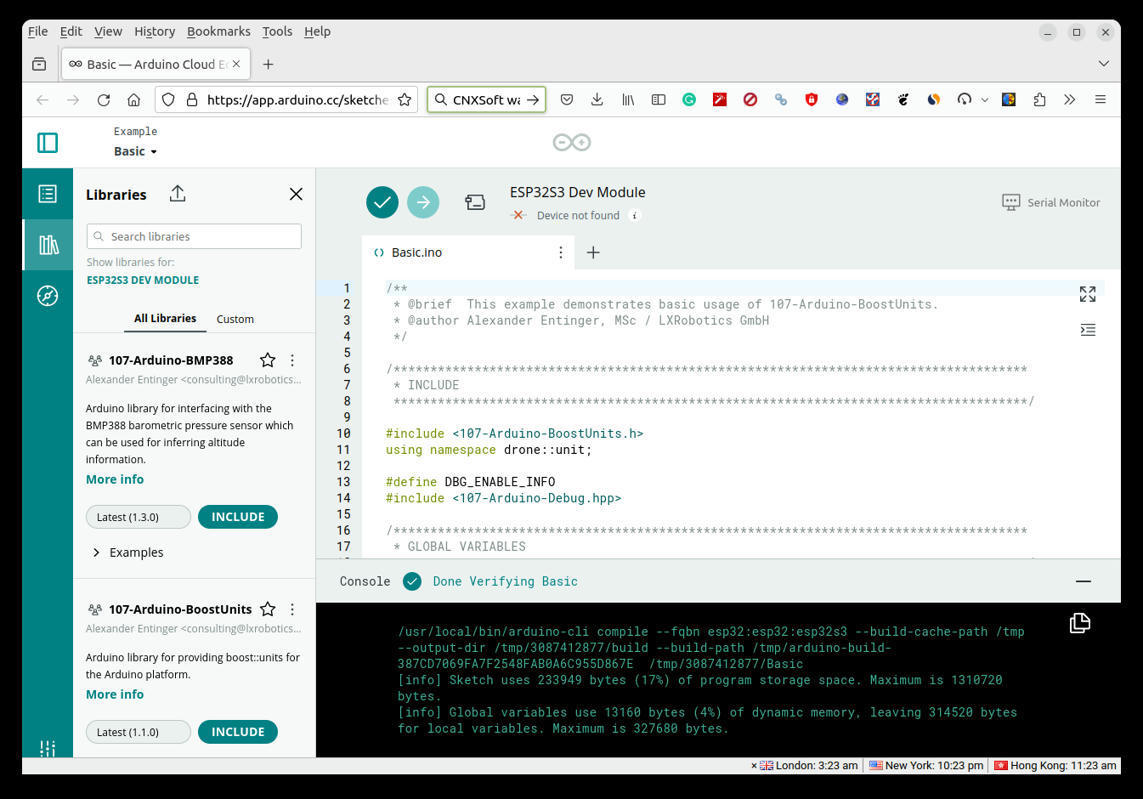This screenshot has width=1143, height=799.
Task: Expand the editor to fullscreen view
Action: [1088, 294]
